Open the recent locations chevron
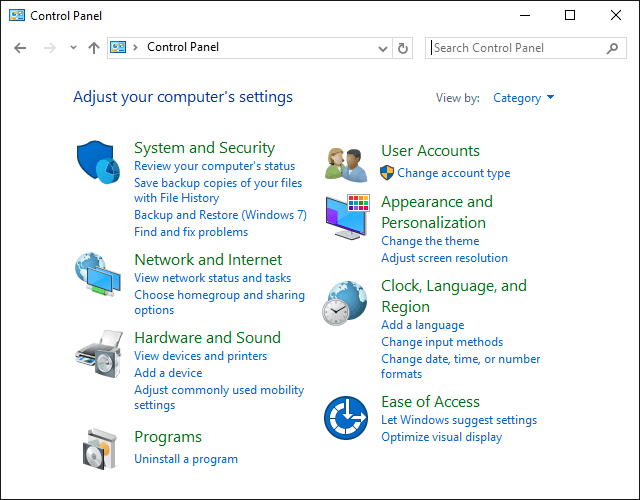The width and height of the screenshot is (640, 500). 73,48
